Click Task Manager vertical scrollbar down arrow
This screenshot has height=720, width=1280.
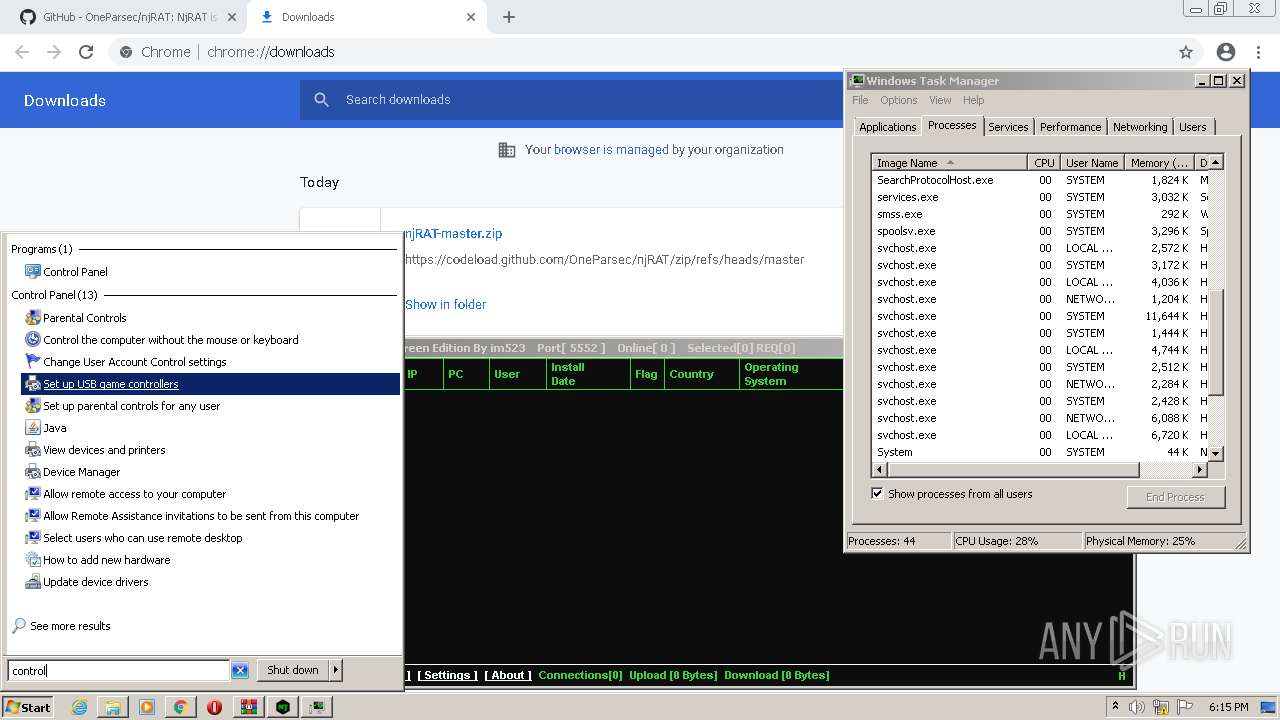(1216, 453)
